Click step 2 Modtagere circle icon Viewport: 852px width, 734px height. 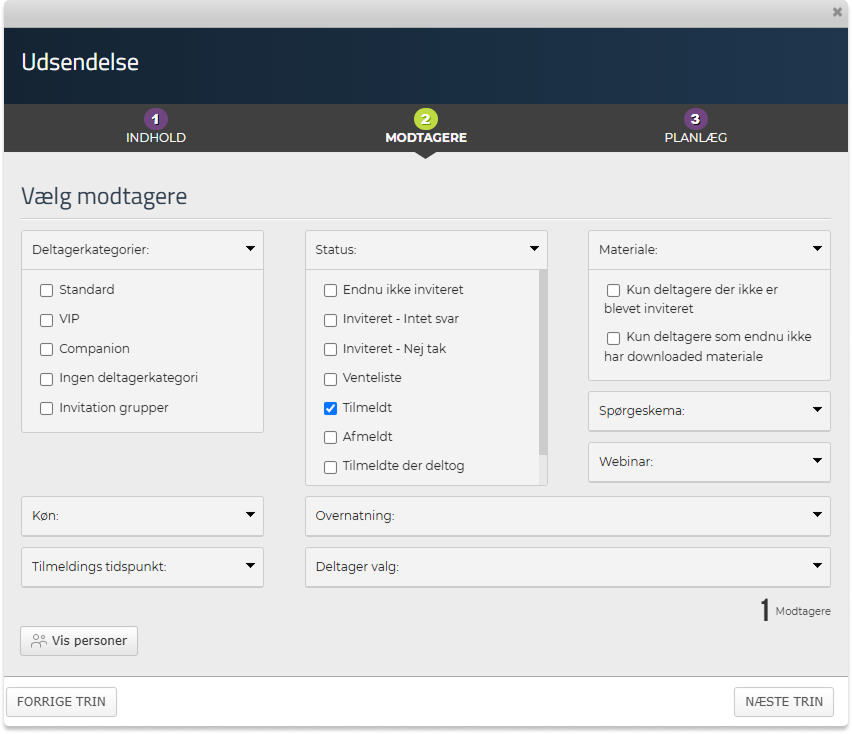pyautogui.click(x=426, y=119)
